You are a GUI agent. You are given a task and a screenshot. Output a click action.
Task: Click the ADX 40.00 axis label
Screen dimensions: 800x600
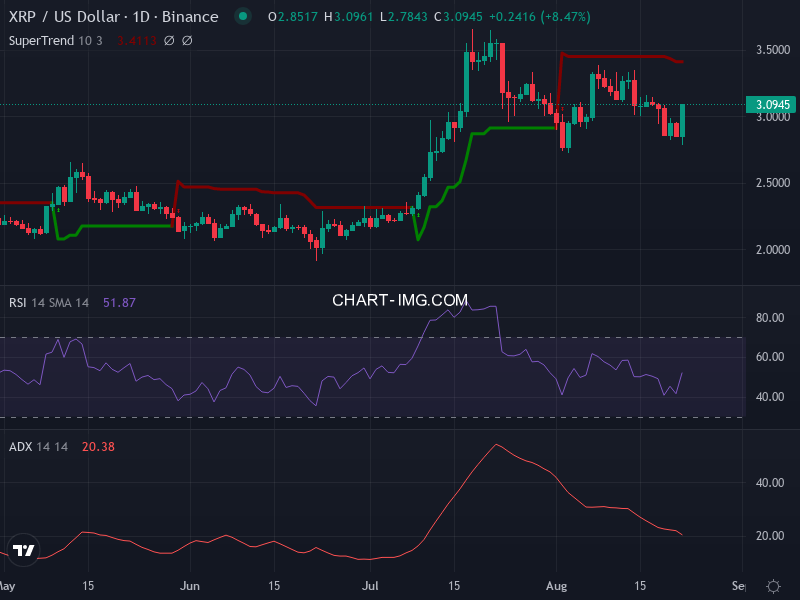click(x=770, y=483)
